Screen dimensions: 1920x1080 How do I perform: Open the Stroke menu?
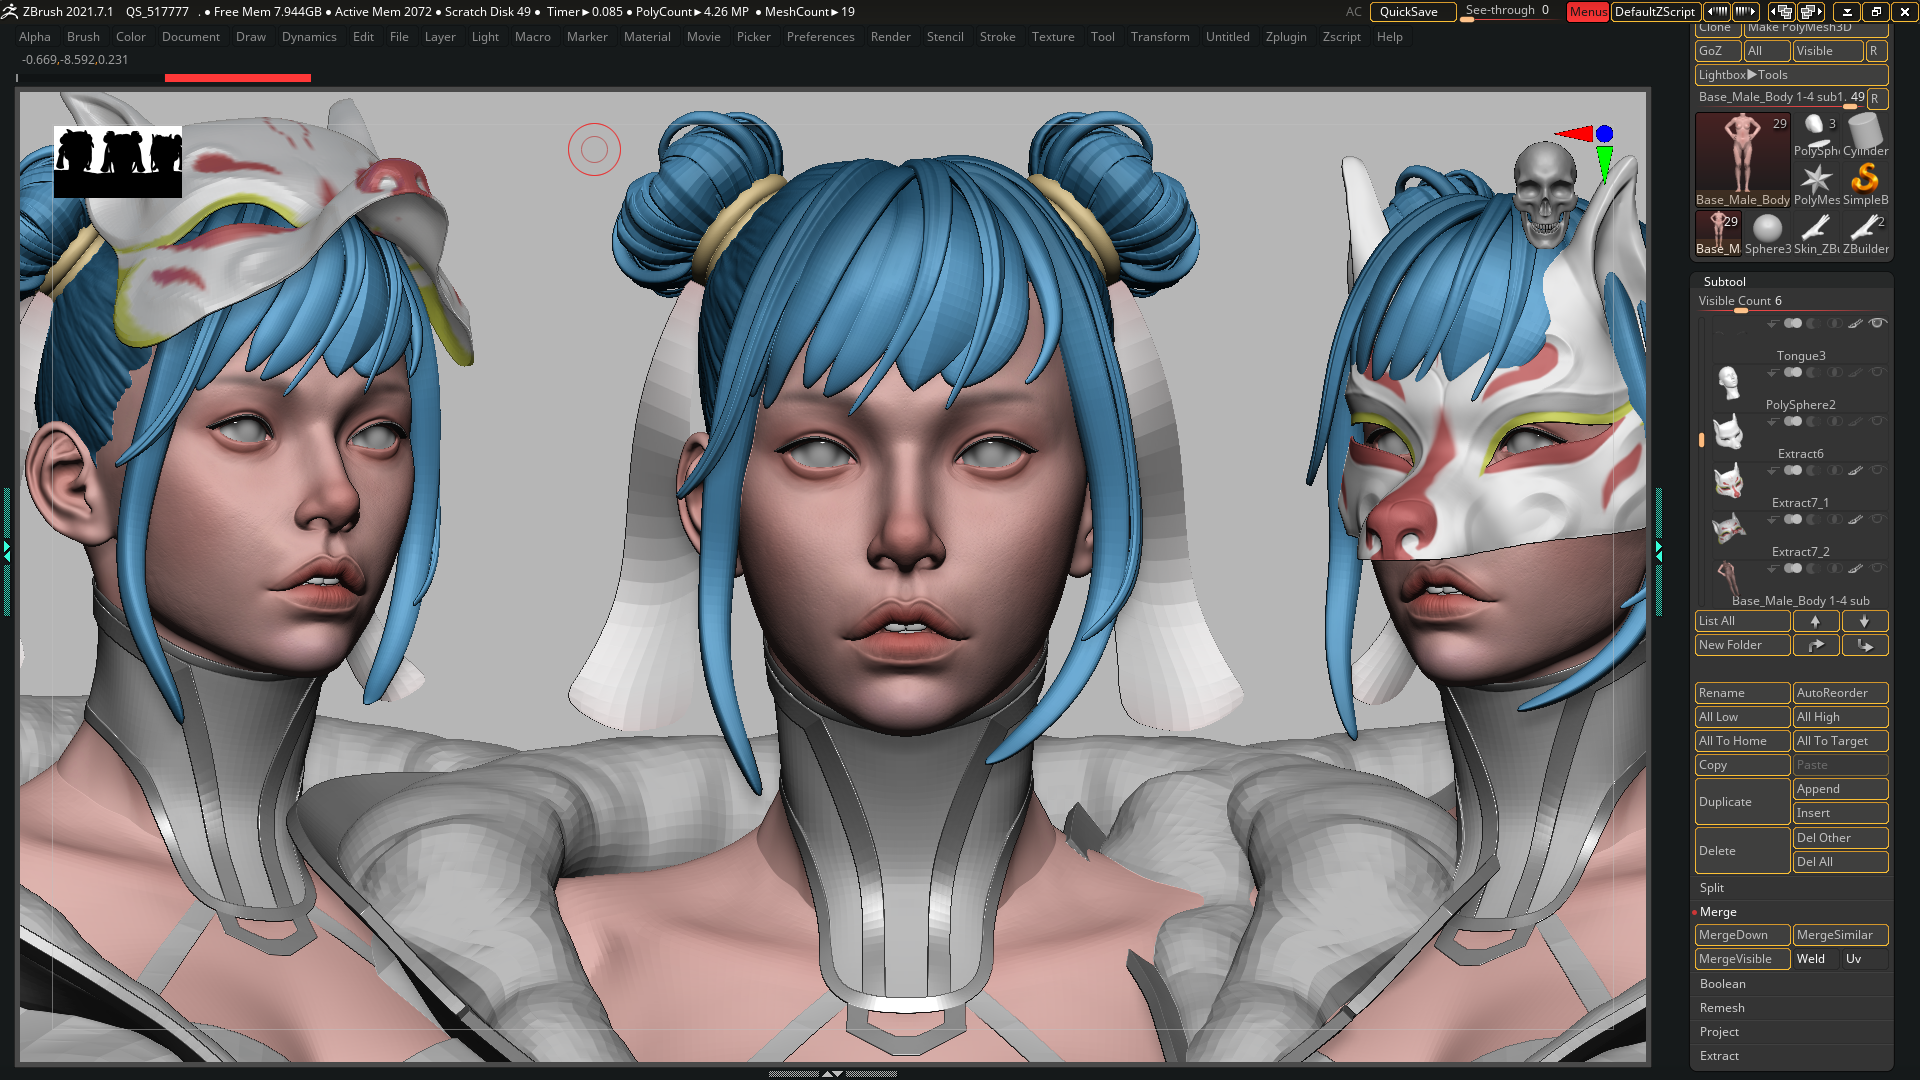pos(996,37)
